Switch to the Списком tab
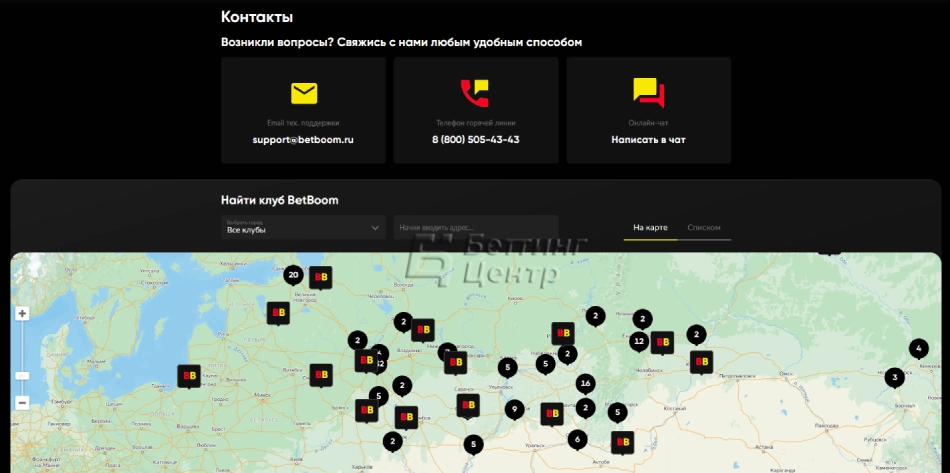950x473 pixels. (x=704, y=228)
